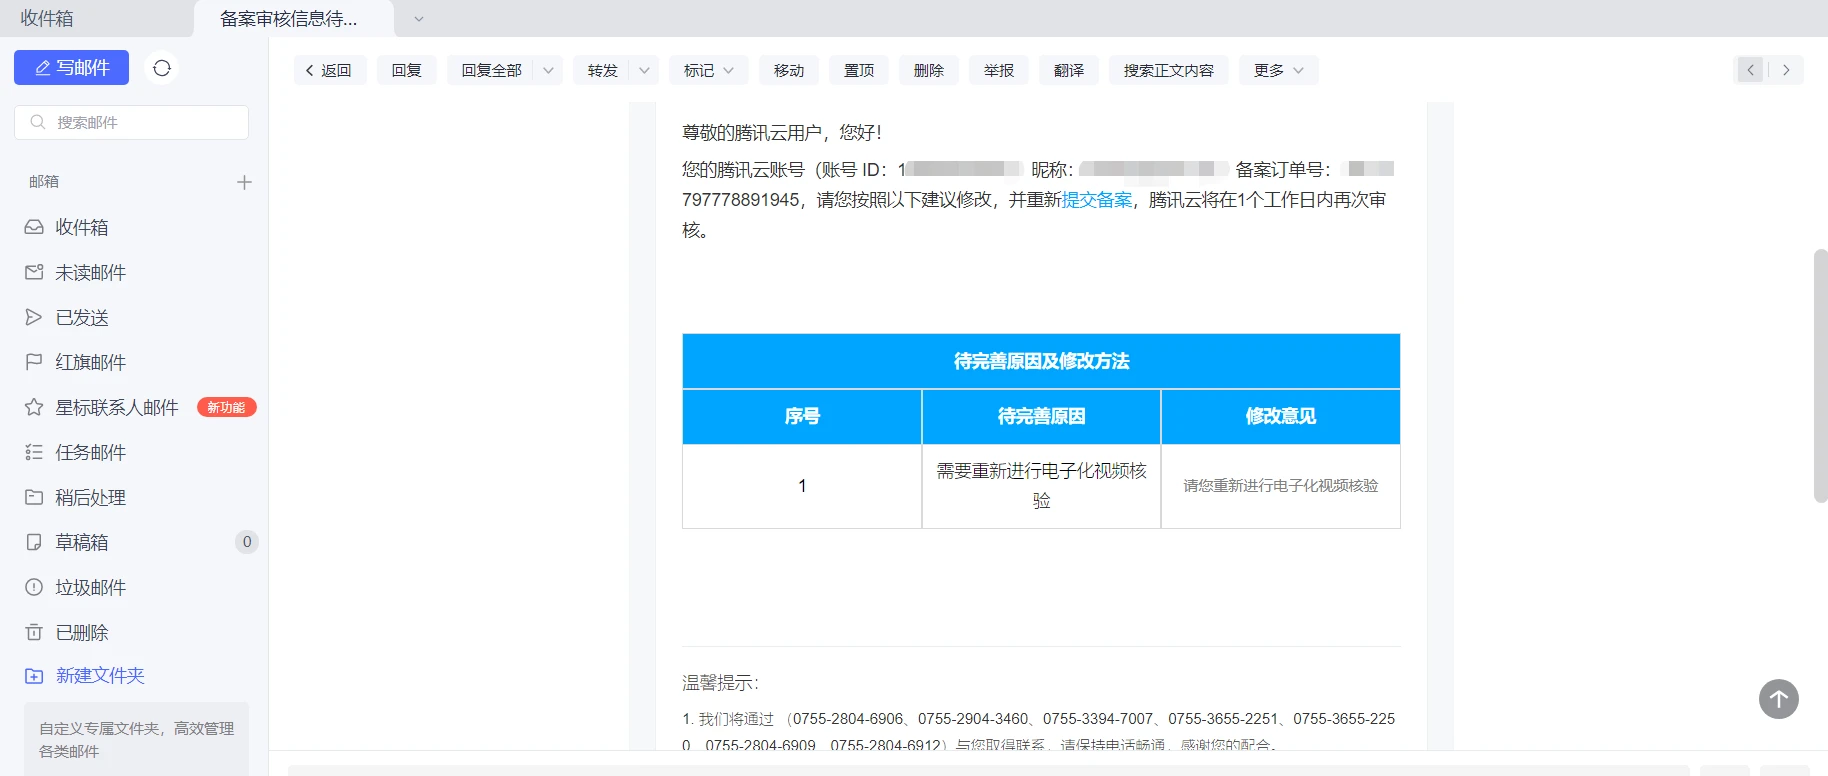
Task: Expand the 回复全部 dropdown arrow
Action: pyautogui.click(x=548, y=71)
